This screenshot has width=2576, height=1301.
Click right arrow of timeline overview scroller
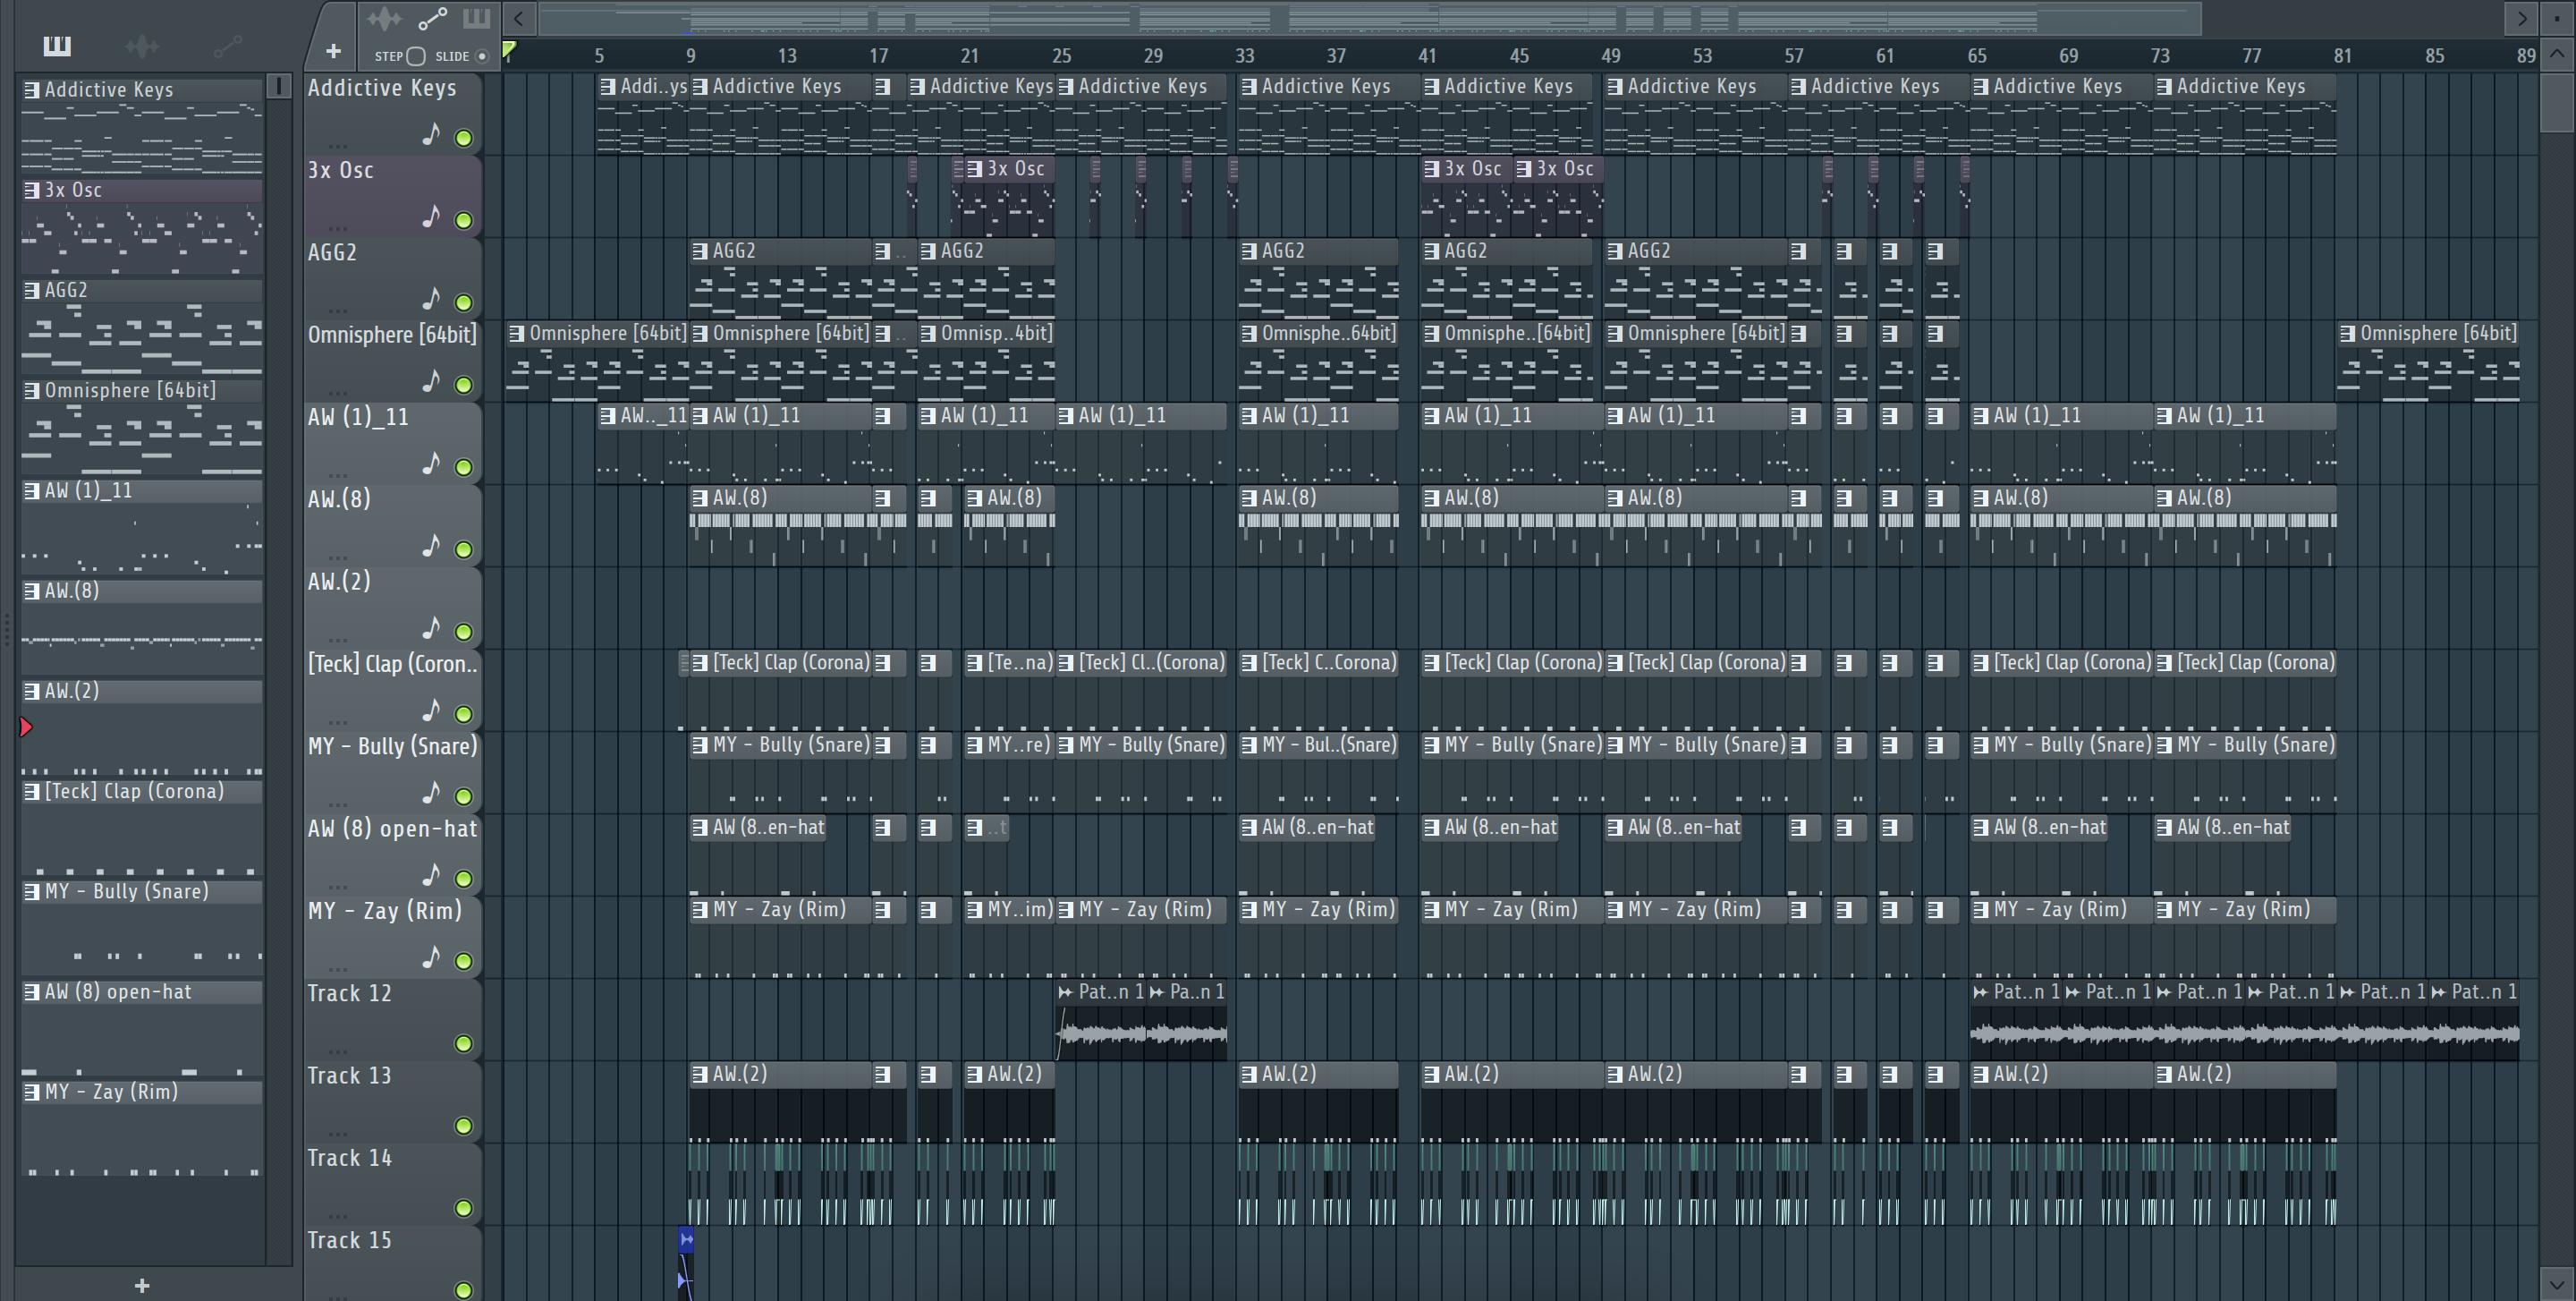point(2522,18)
